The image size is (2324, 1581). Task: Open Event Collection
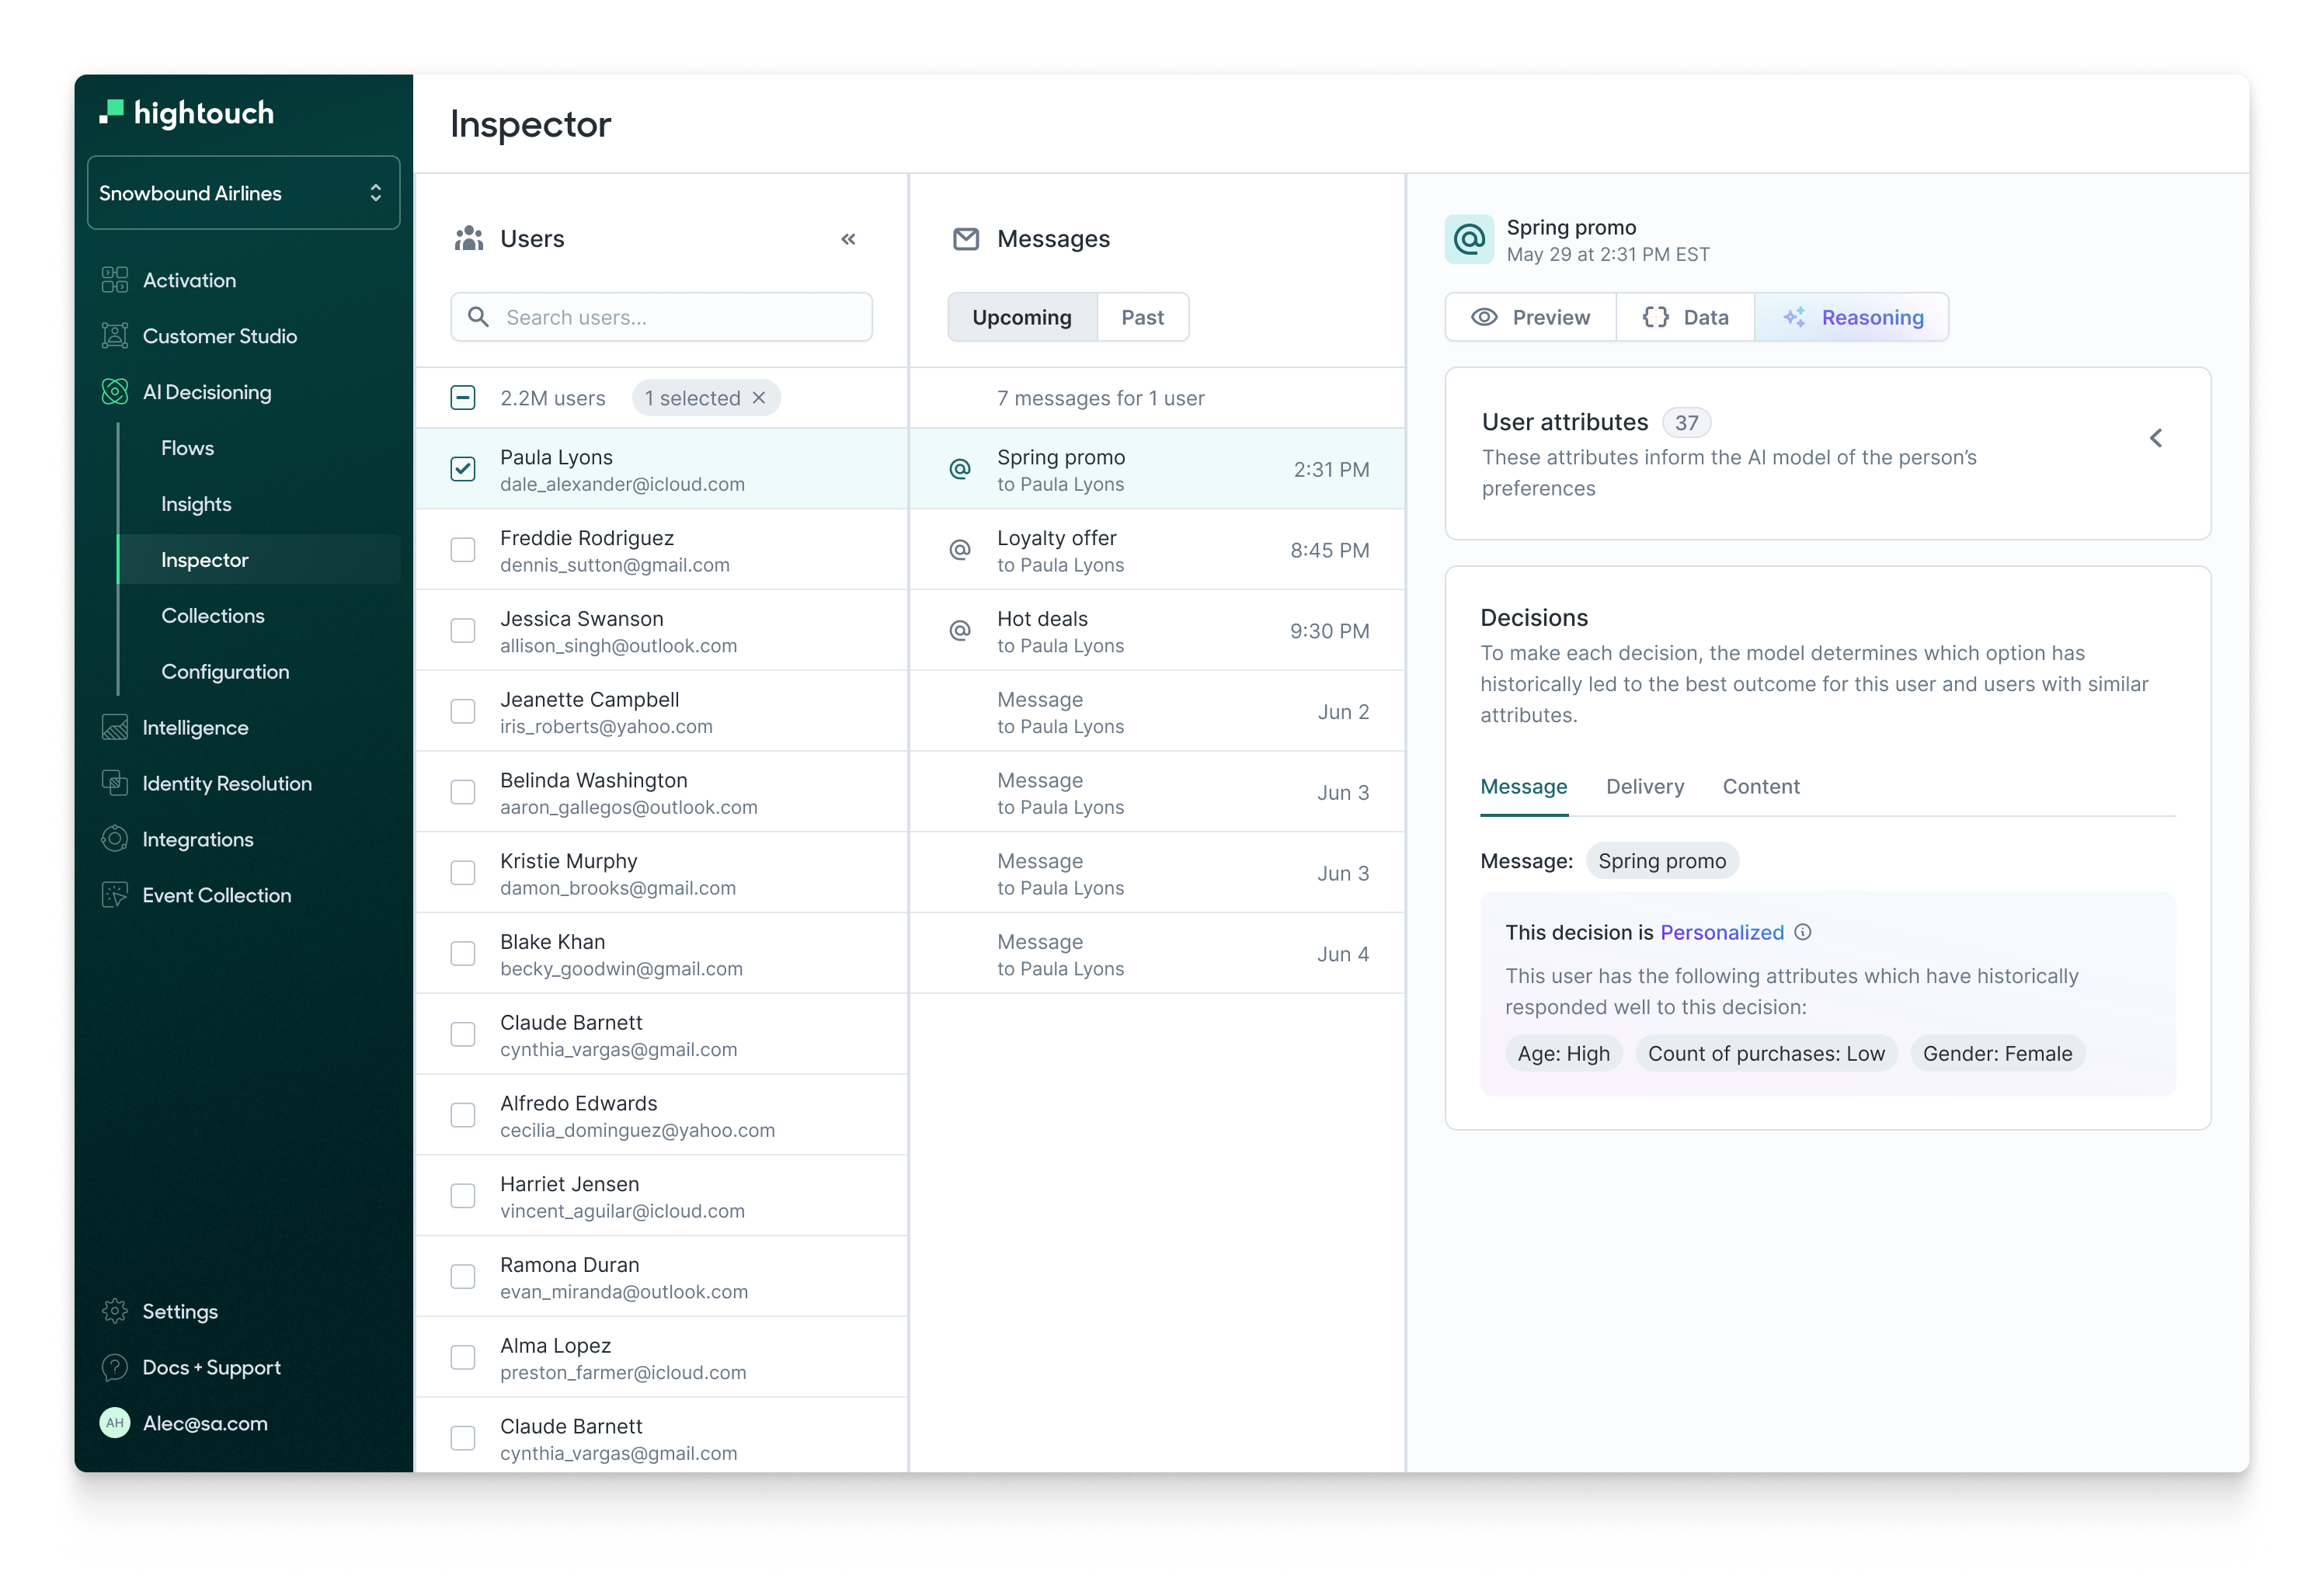pyautogui.click(x=217, y=895)
